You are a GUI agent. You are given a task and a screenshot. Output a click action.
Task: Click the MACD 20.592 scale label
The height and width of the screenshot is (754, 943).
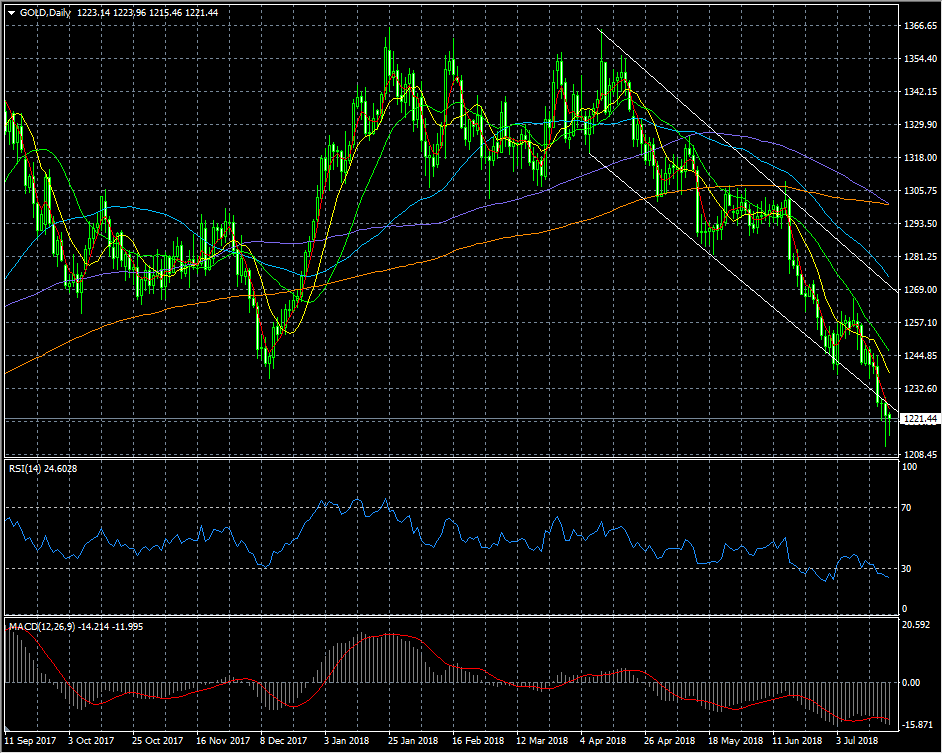point(915,625)
